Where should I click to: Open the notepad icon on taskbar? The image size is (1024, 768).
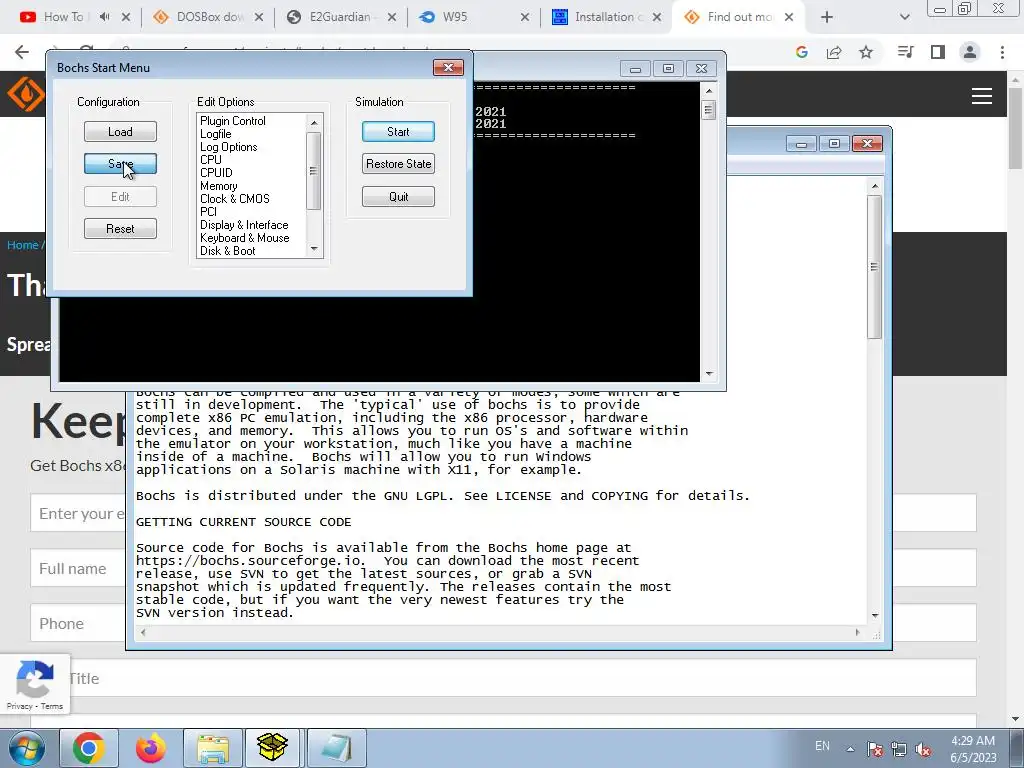336,748
